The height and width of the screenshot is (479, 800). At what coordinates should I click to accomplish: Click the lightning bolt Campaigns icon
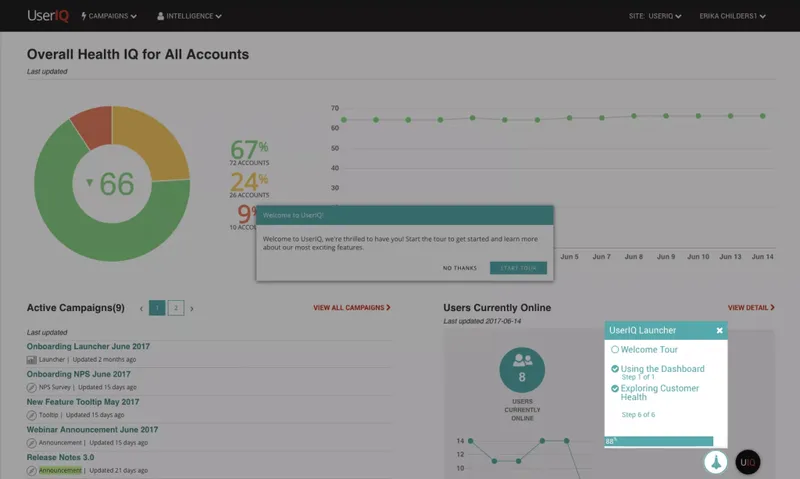point(84,16)
